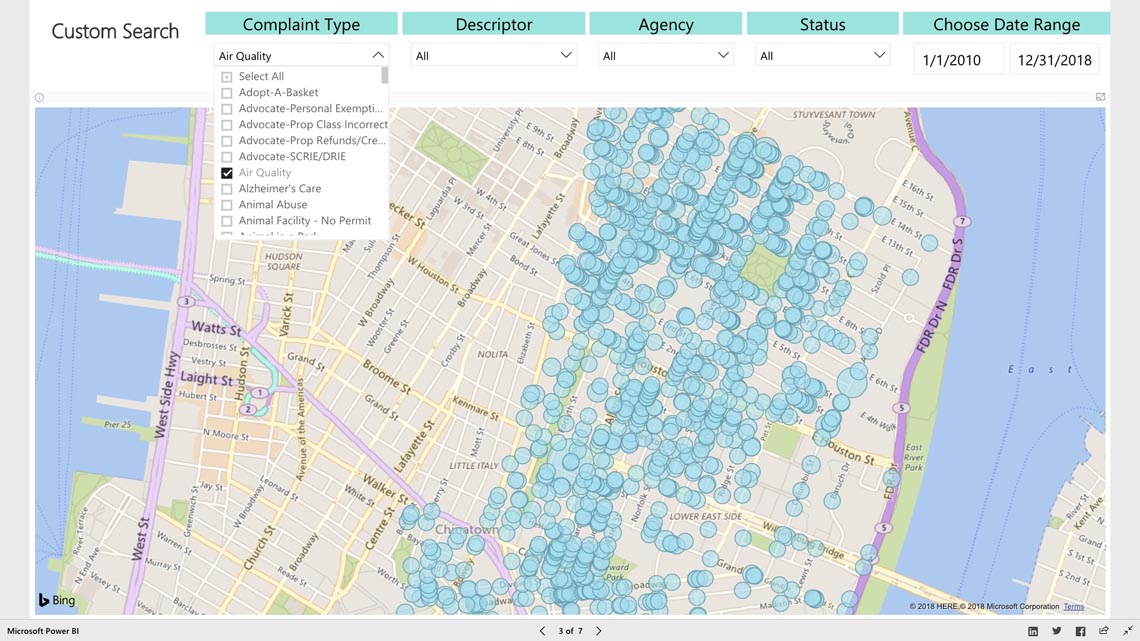Open the map Terms link

click(1073, 607)
